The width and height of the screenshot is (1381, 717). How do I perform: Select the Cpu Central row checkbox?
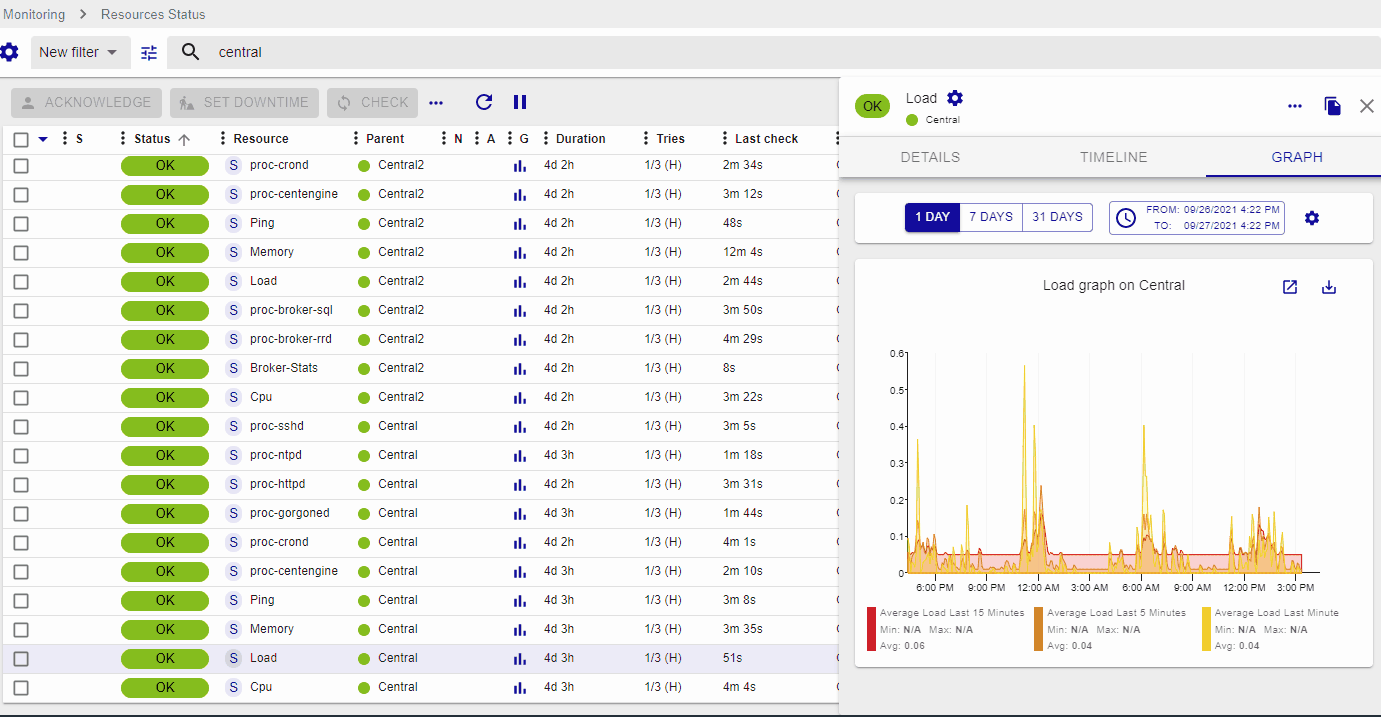click(x=21, y=687)
